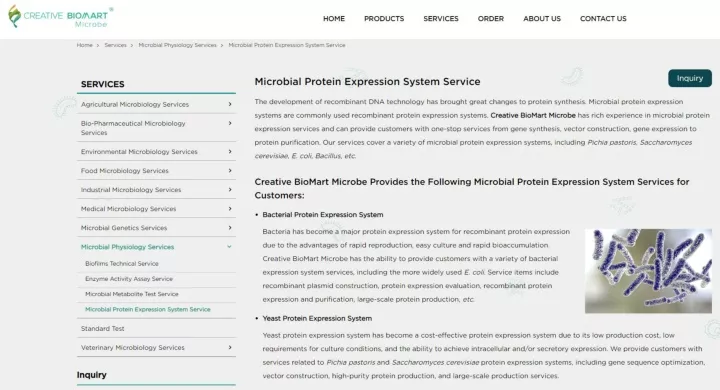Collapse Microbial Physiology Services section arrow
Image resolution: width=720 pixels, height=390 pixels.
(230, 247)
